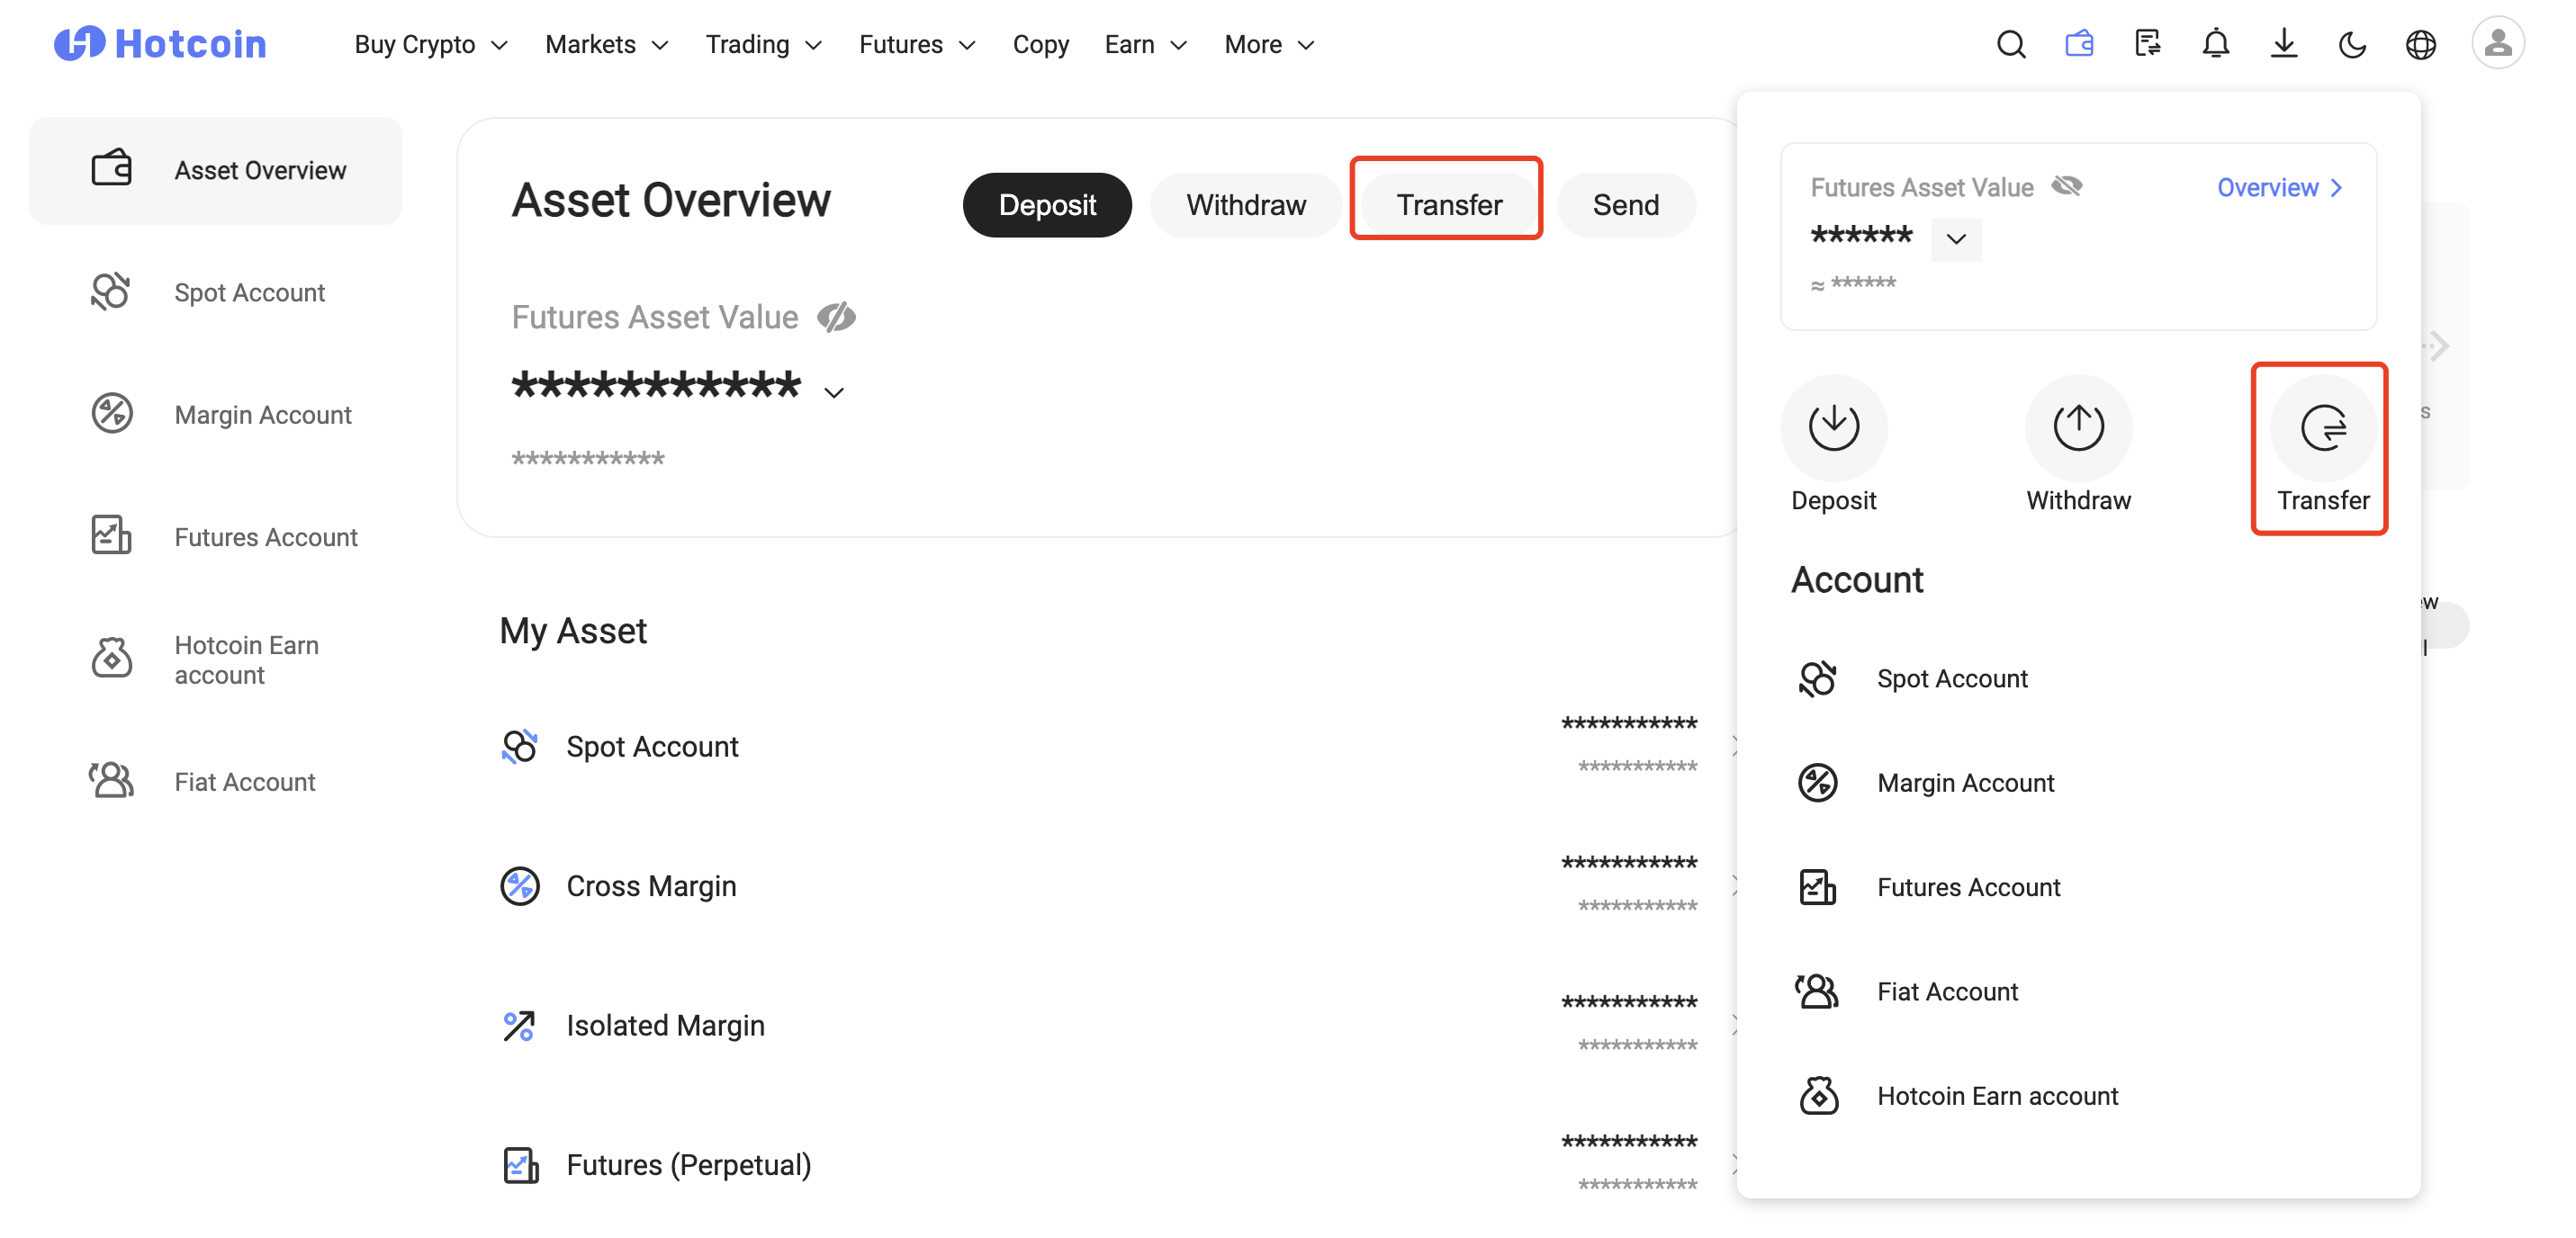
Task: Click the download app icon
Action: (x=2283, y=44)
